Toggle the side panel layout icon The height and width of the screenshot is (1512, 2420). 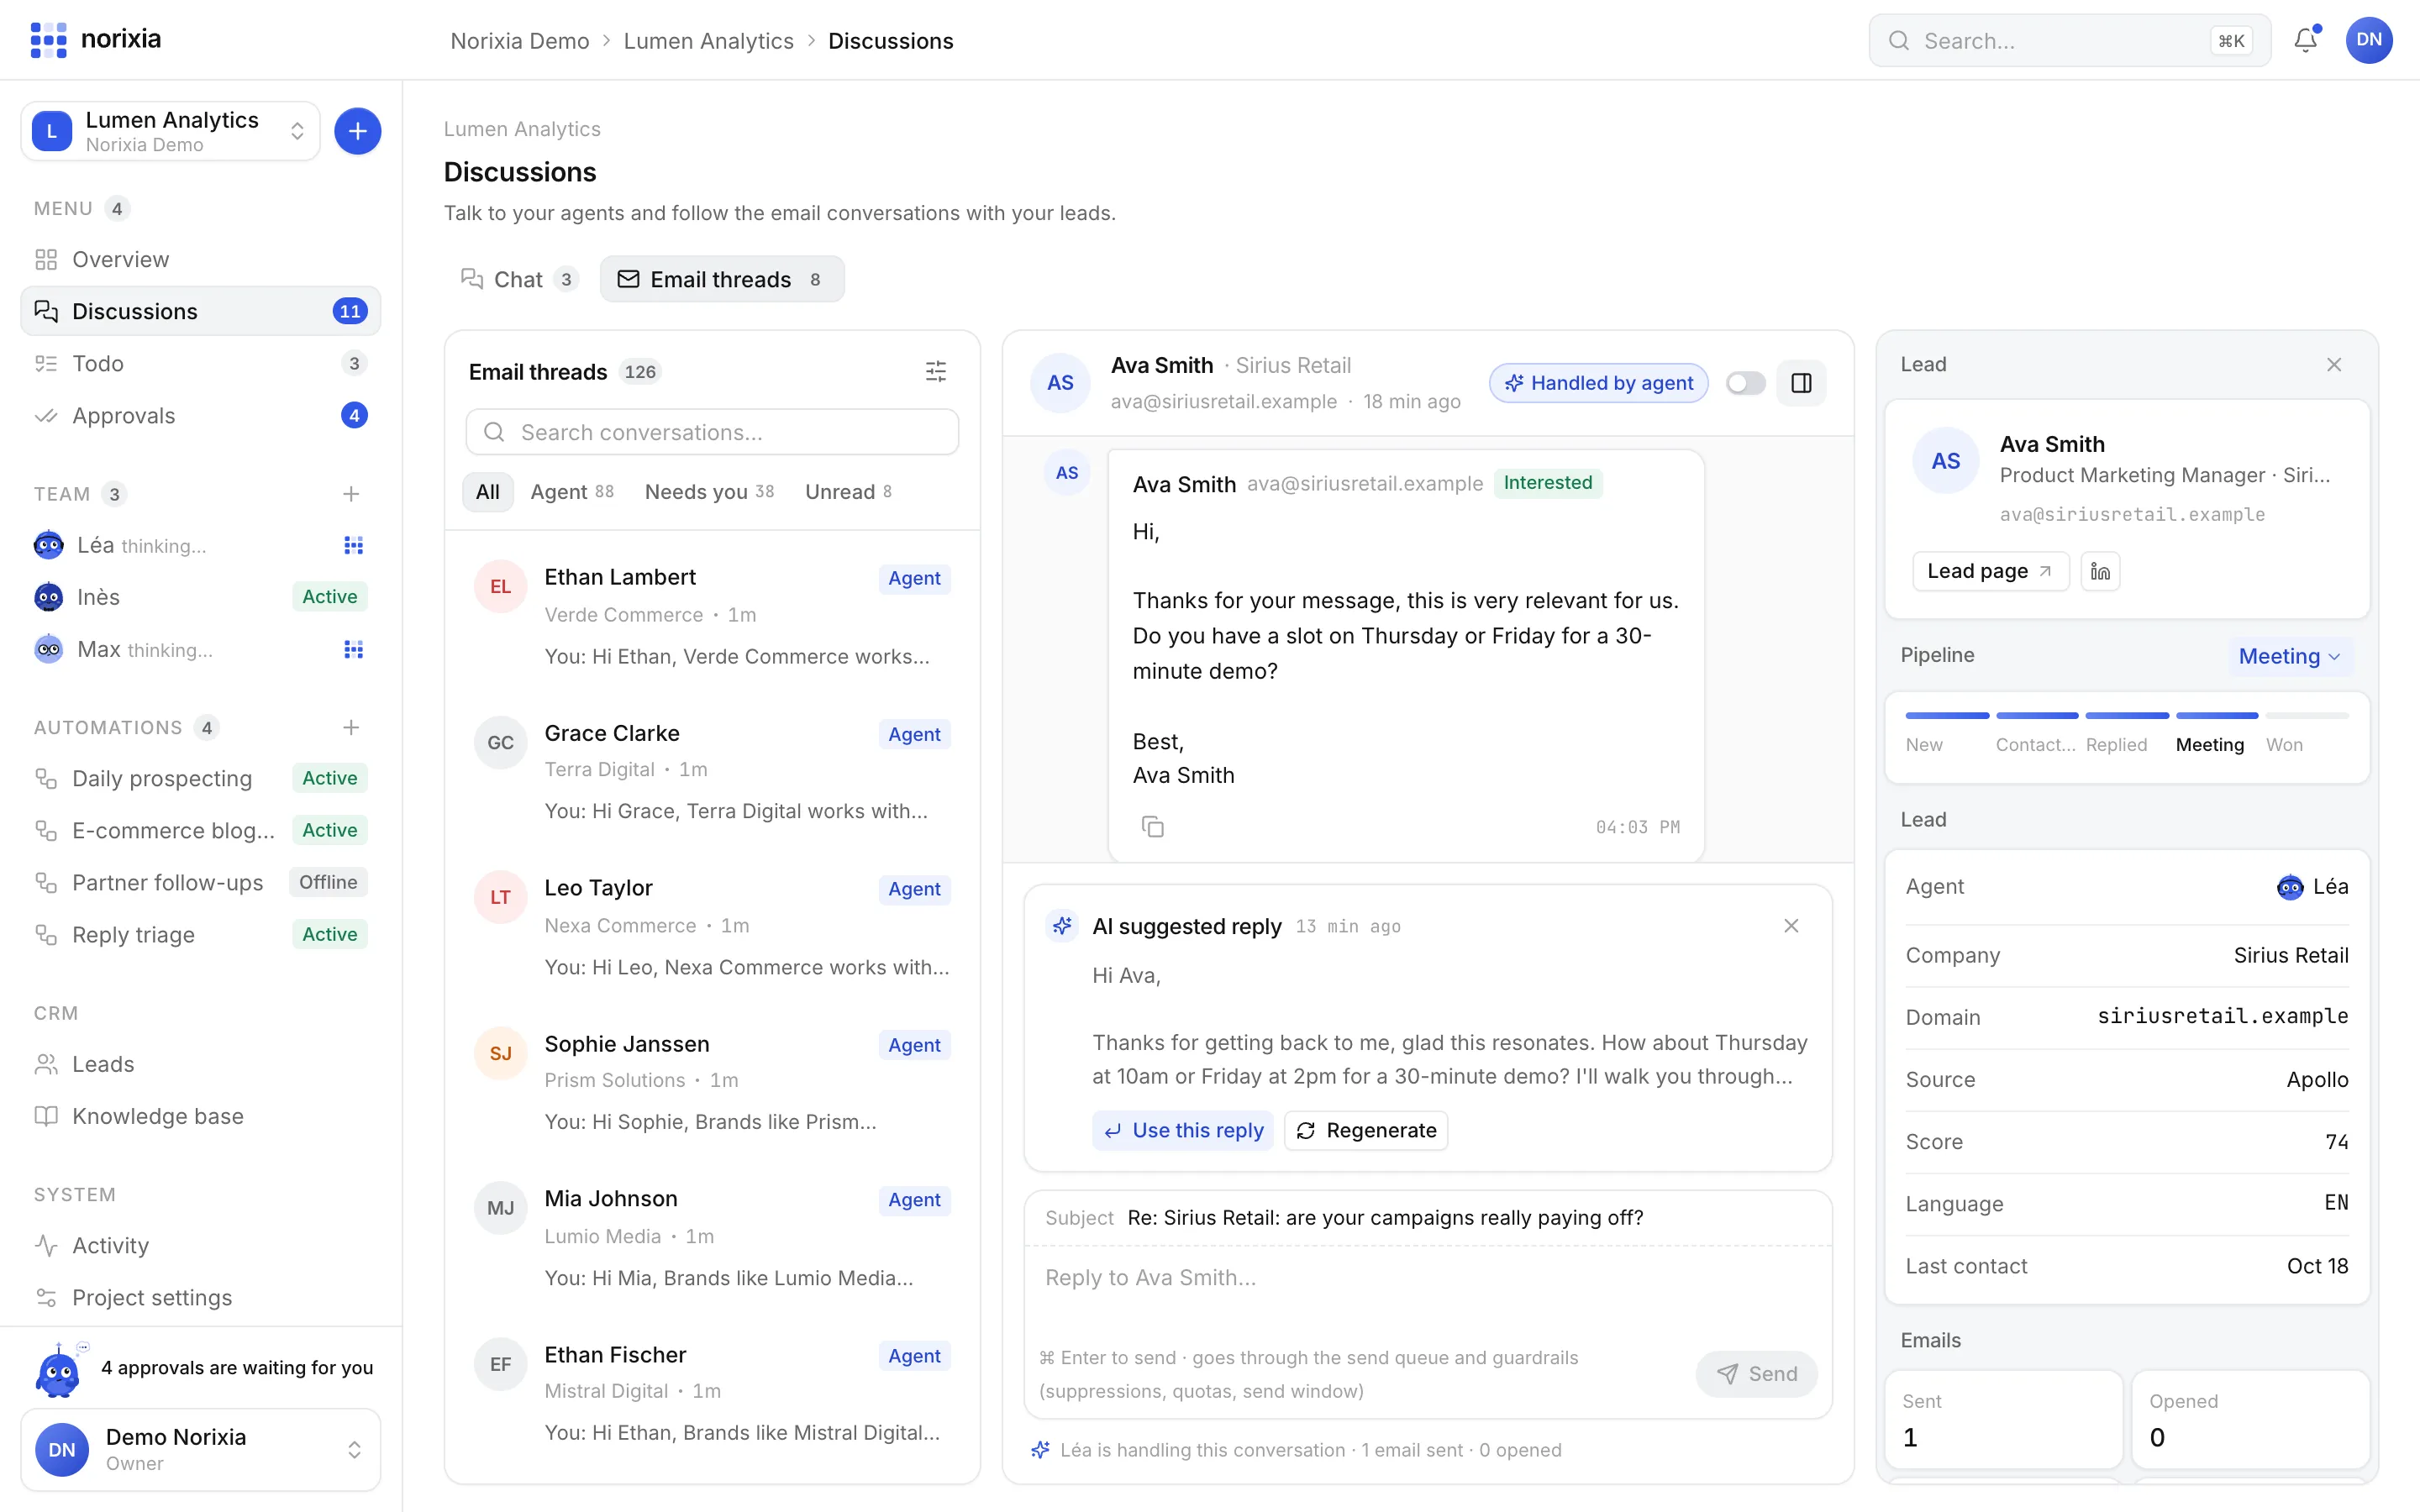1801,383
